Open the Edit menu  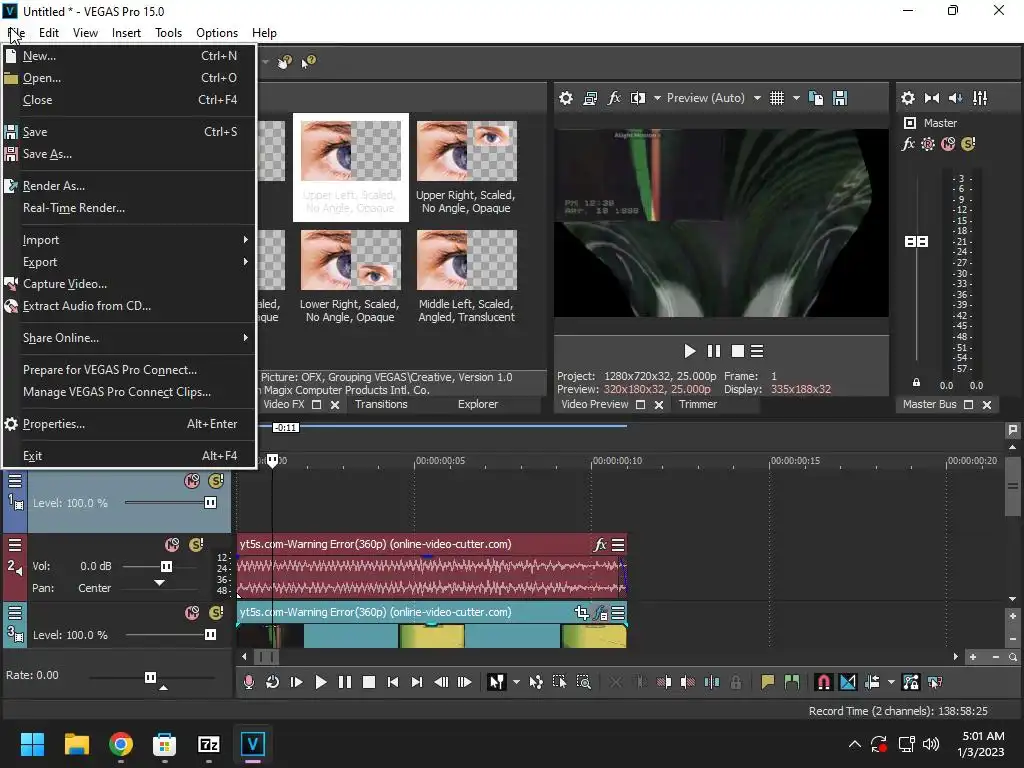(48, 33)
